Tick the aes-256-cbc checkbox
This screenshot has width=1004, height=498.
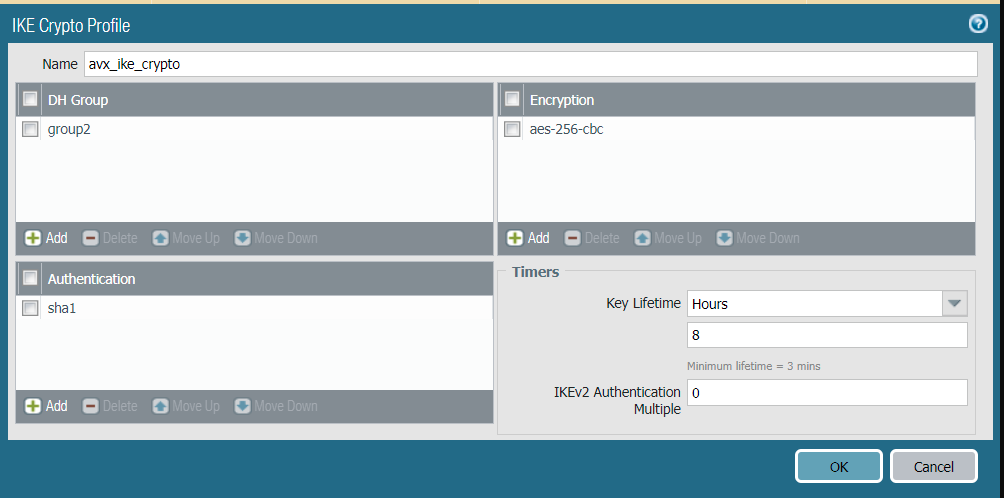click(x=512, y=129)
